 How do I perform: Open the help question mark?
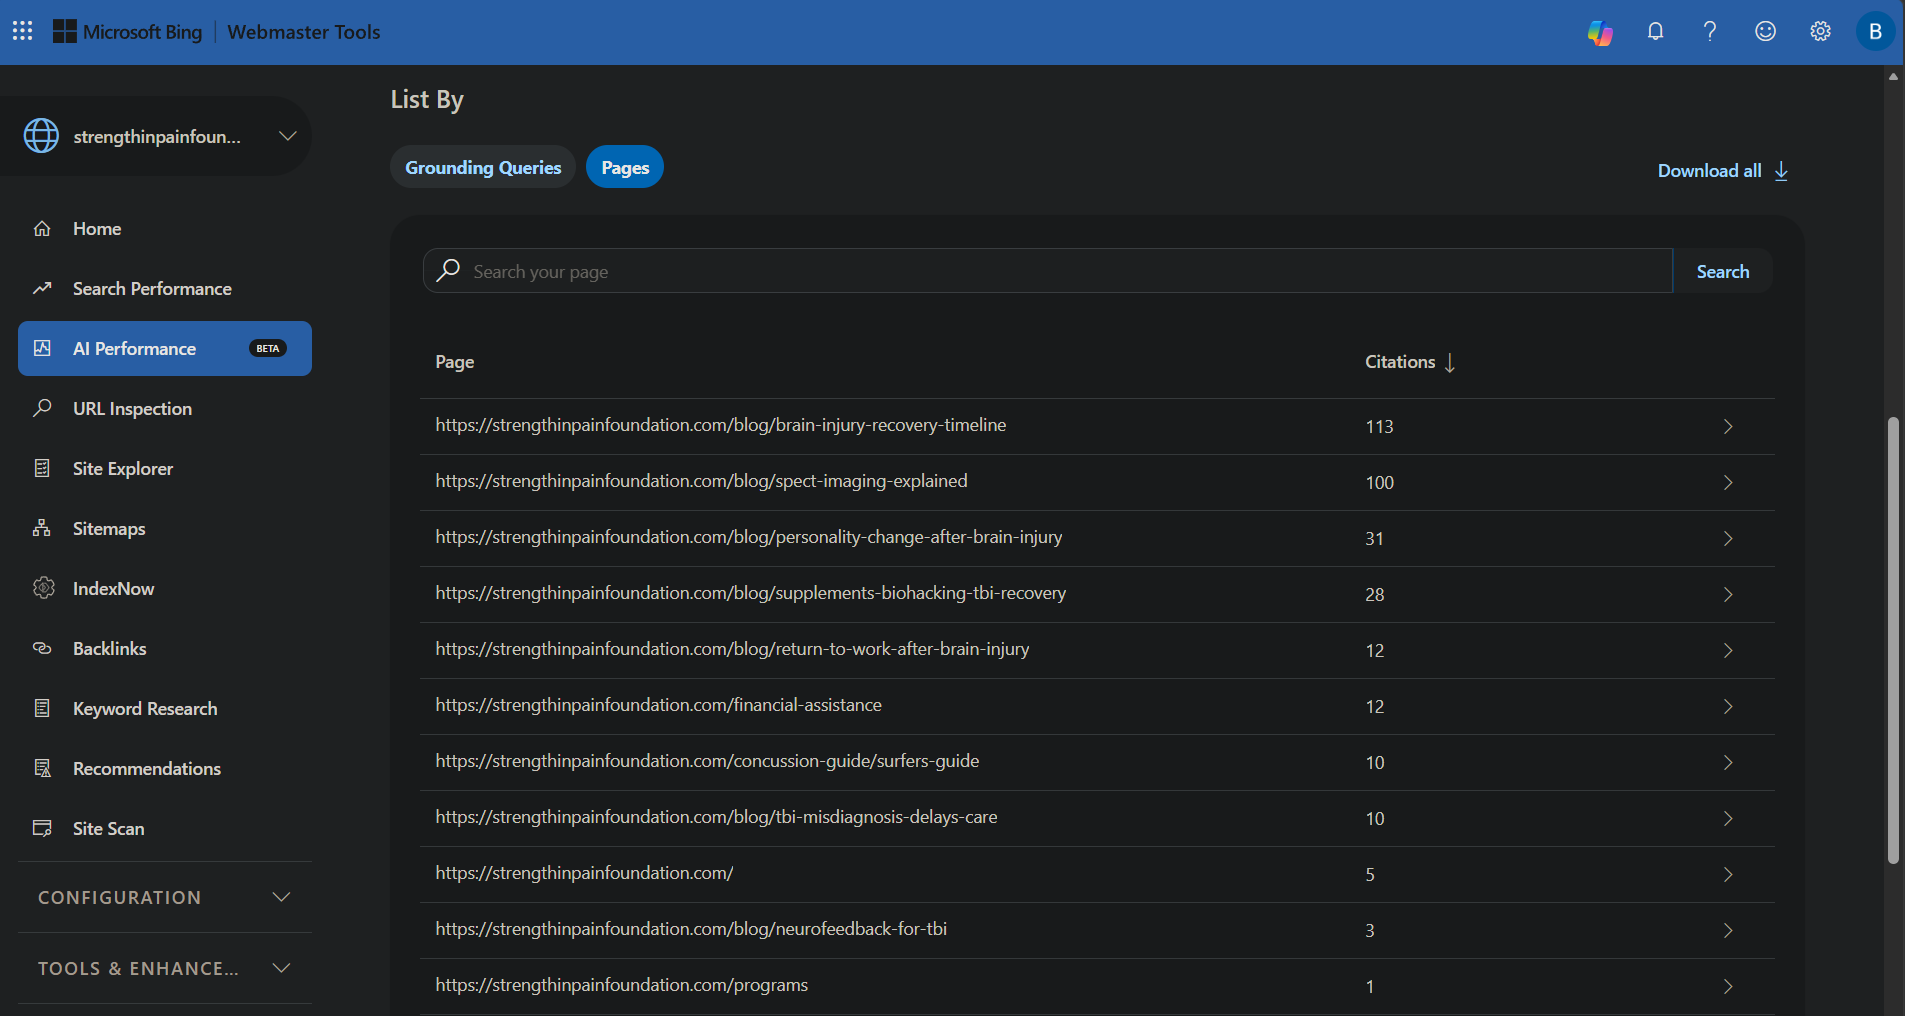1710,31
